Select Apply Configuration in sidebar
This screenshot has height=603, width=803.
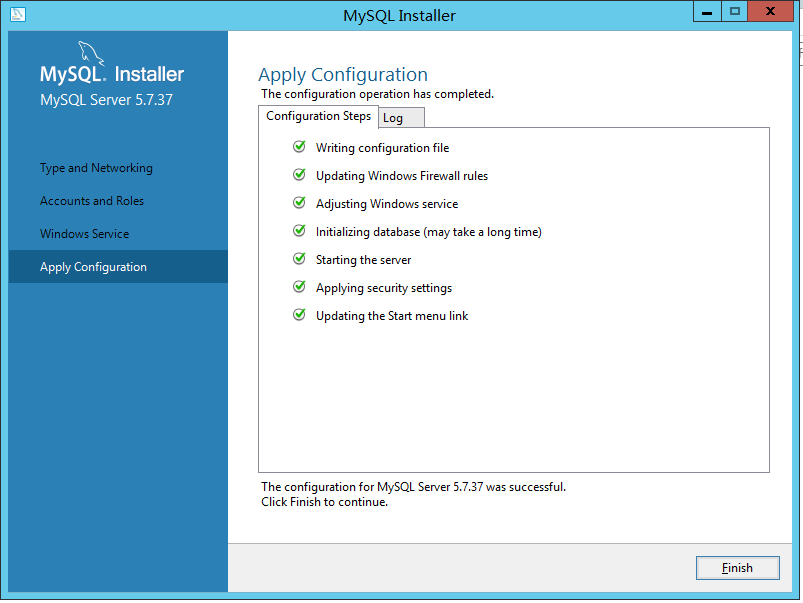[118, 266]
